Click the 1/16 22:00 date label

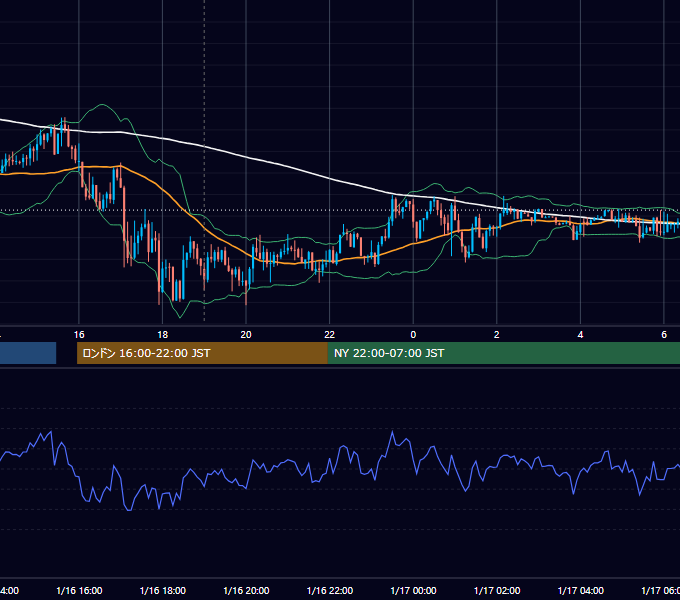click(x=330, y=591)
